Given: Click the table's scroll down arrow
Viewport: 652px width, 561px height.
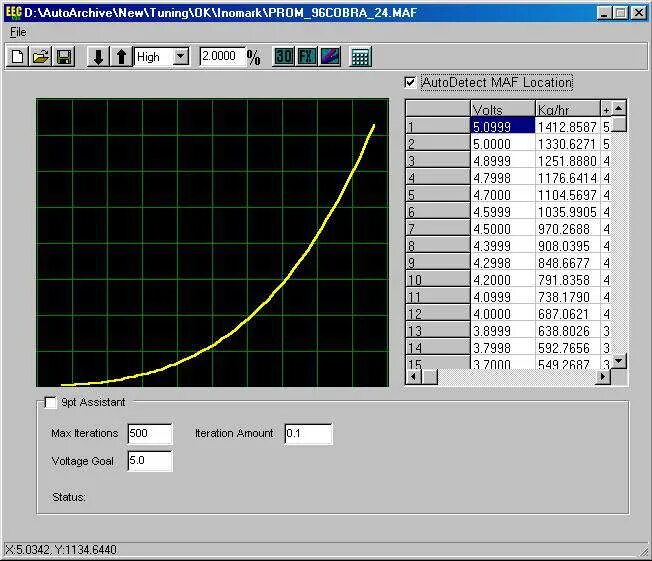Looking at the screenshot, I should click(619, 361).
